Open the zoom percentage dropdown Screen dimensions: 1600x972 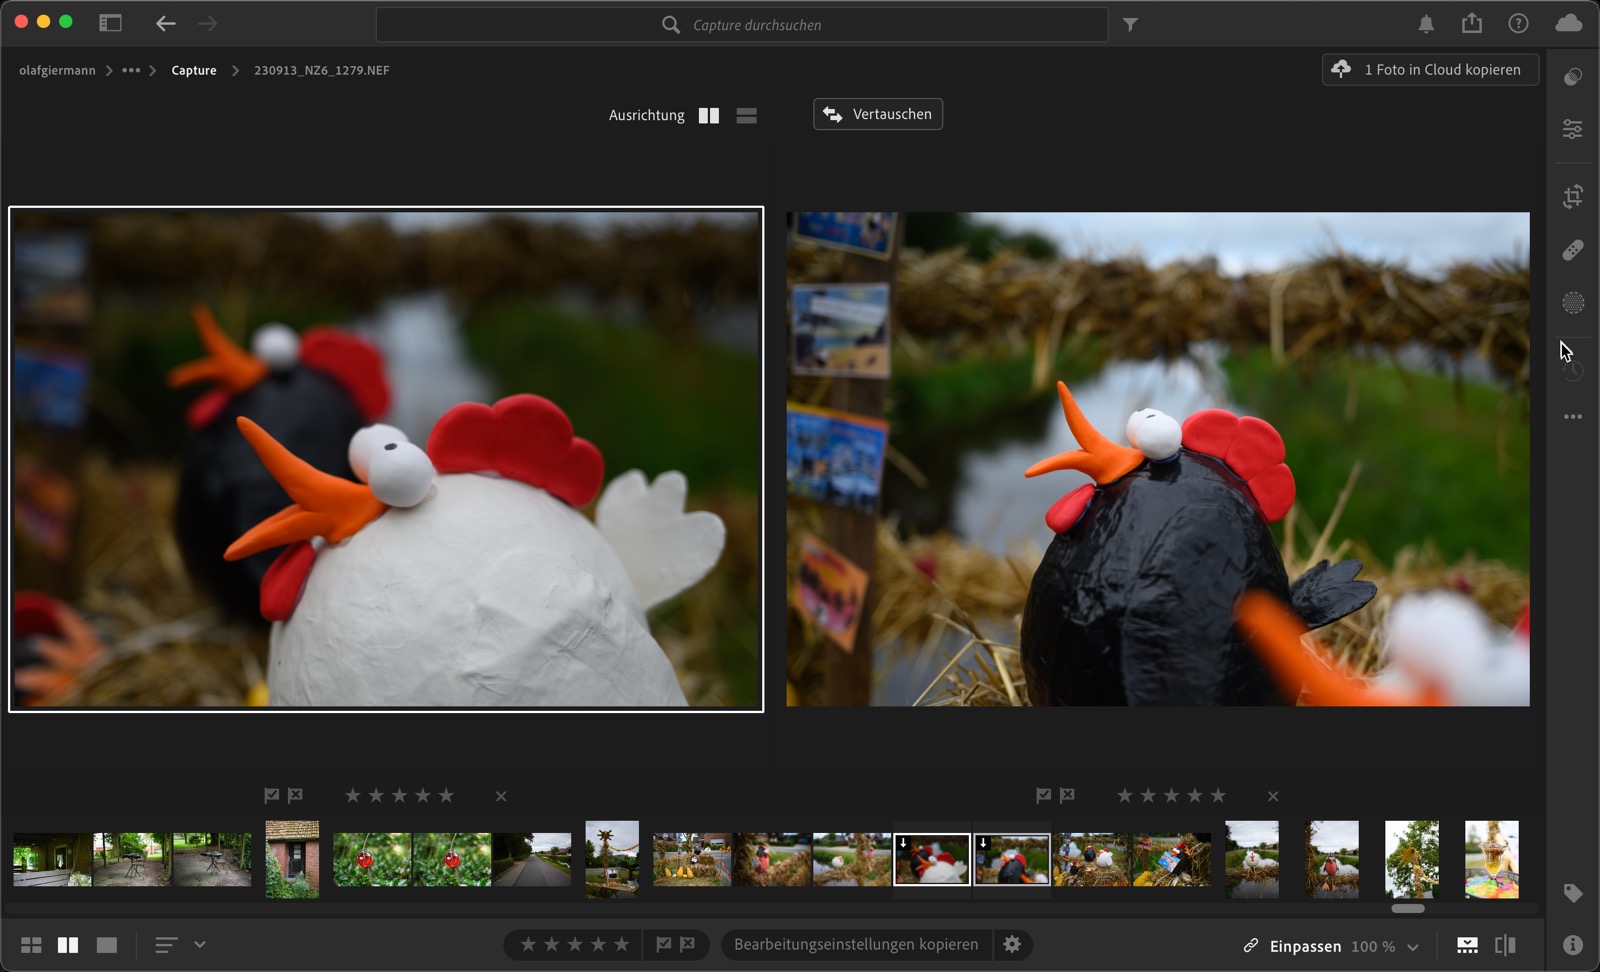click(x=1413, y=946)
